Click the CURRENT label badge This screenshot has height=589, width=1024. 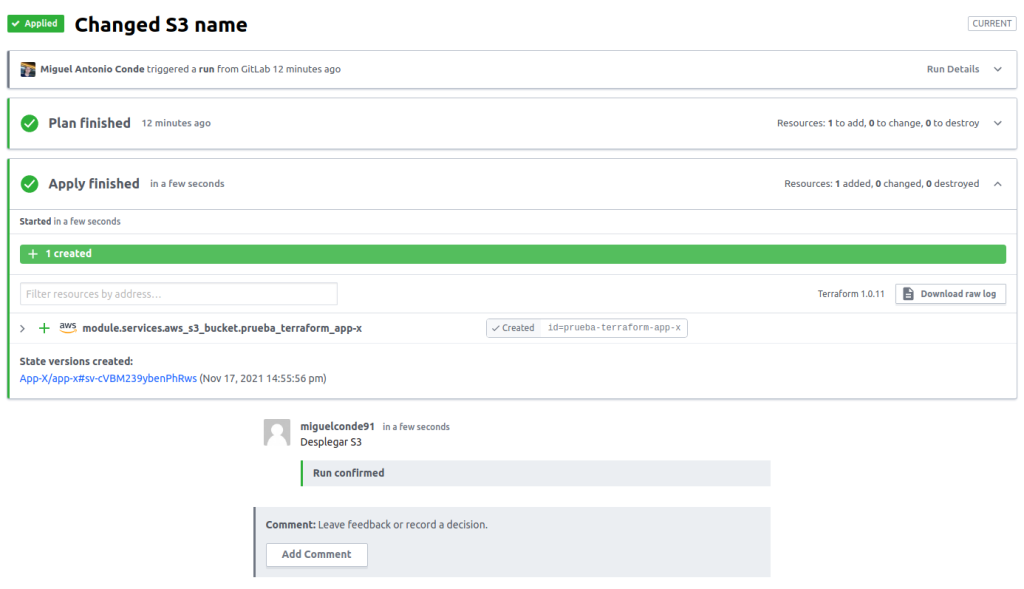coord(991,24)
